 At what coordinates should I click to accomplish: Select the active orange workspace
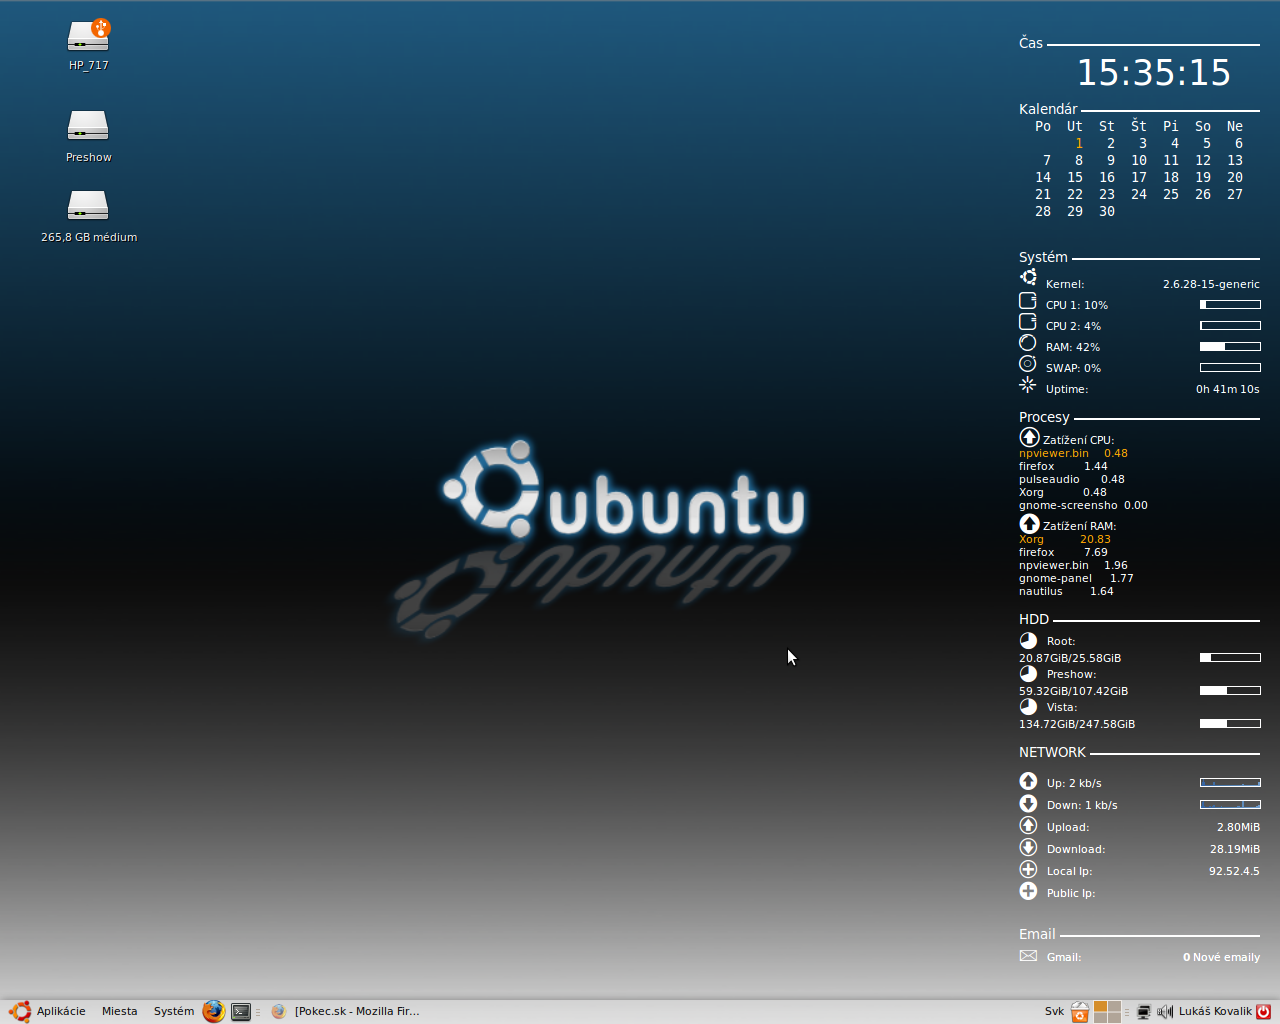[1100, 1007]
